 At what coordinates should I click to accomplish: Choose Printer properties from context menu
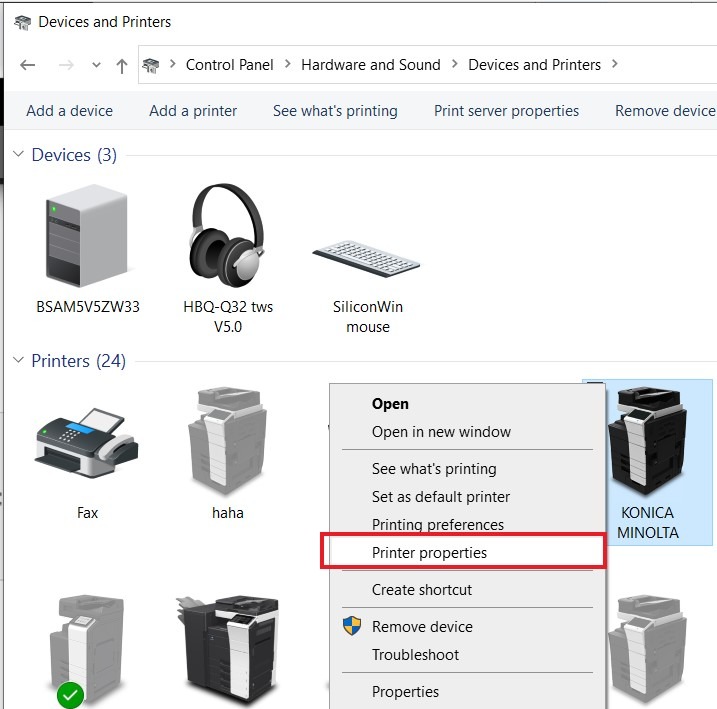click(429, 552)
